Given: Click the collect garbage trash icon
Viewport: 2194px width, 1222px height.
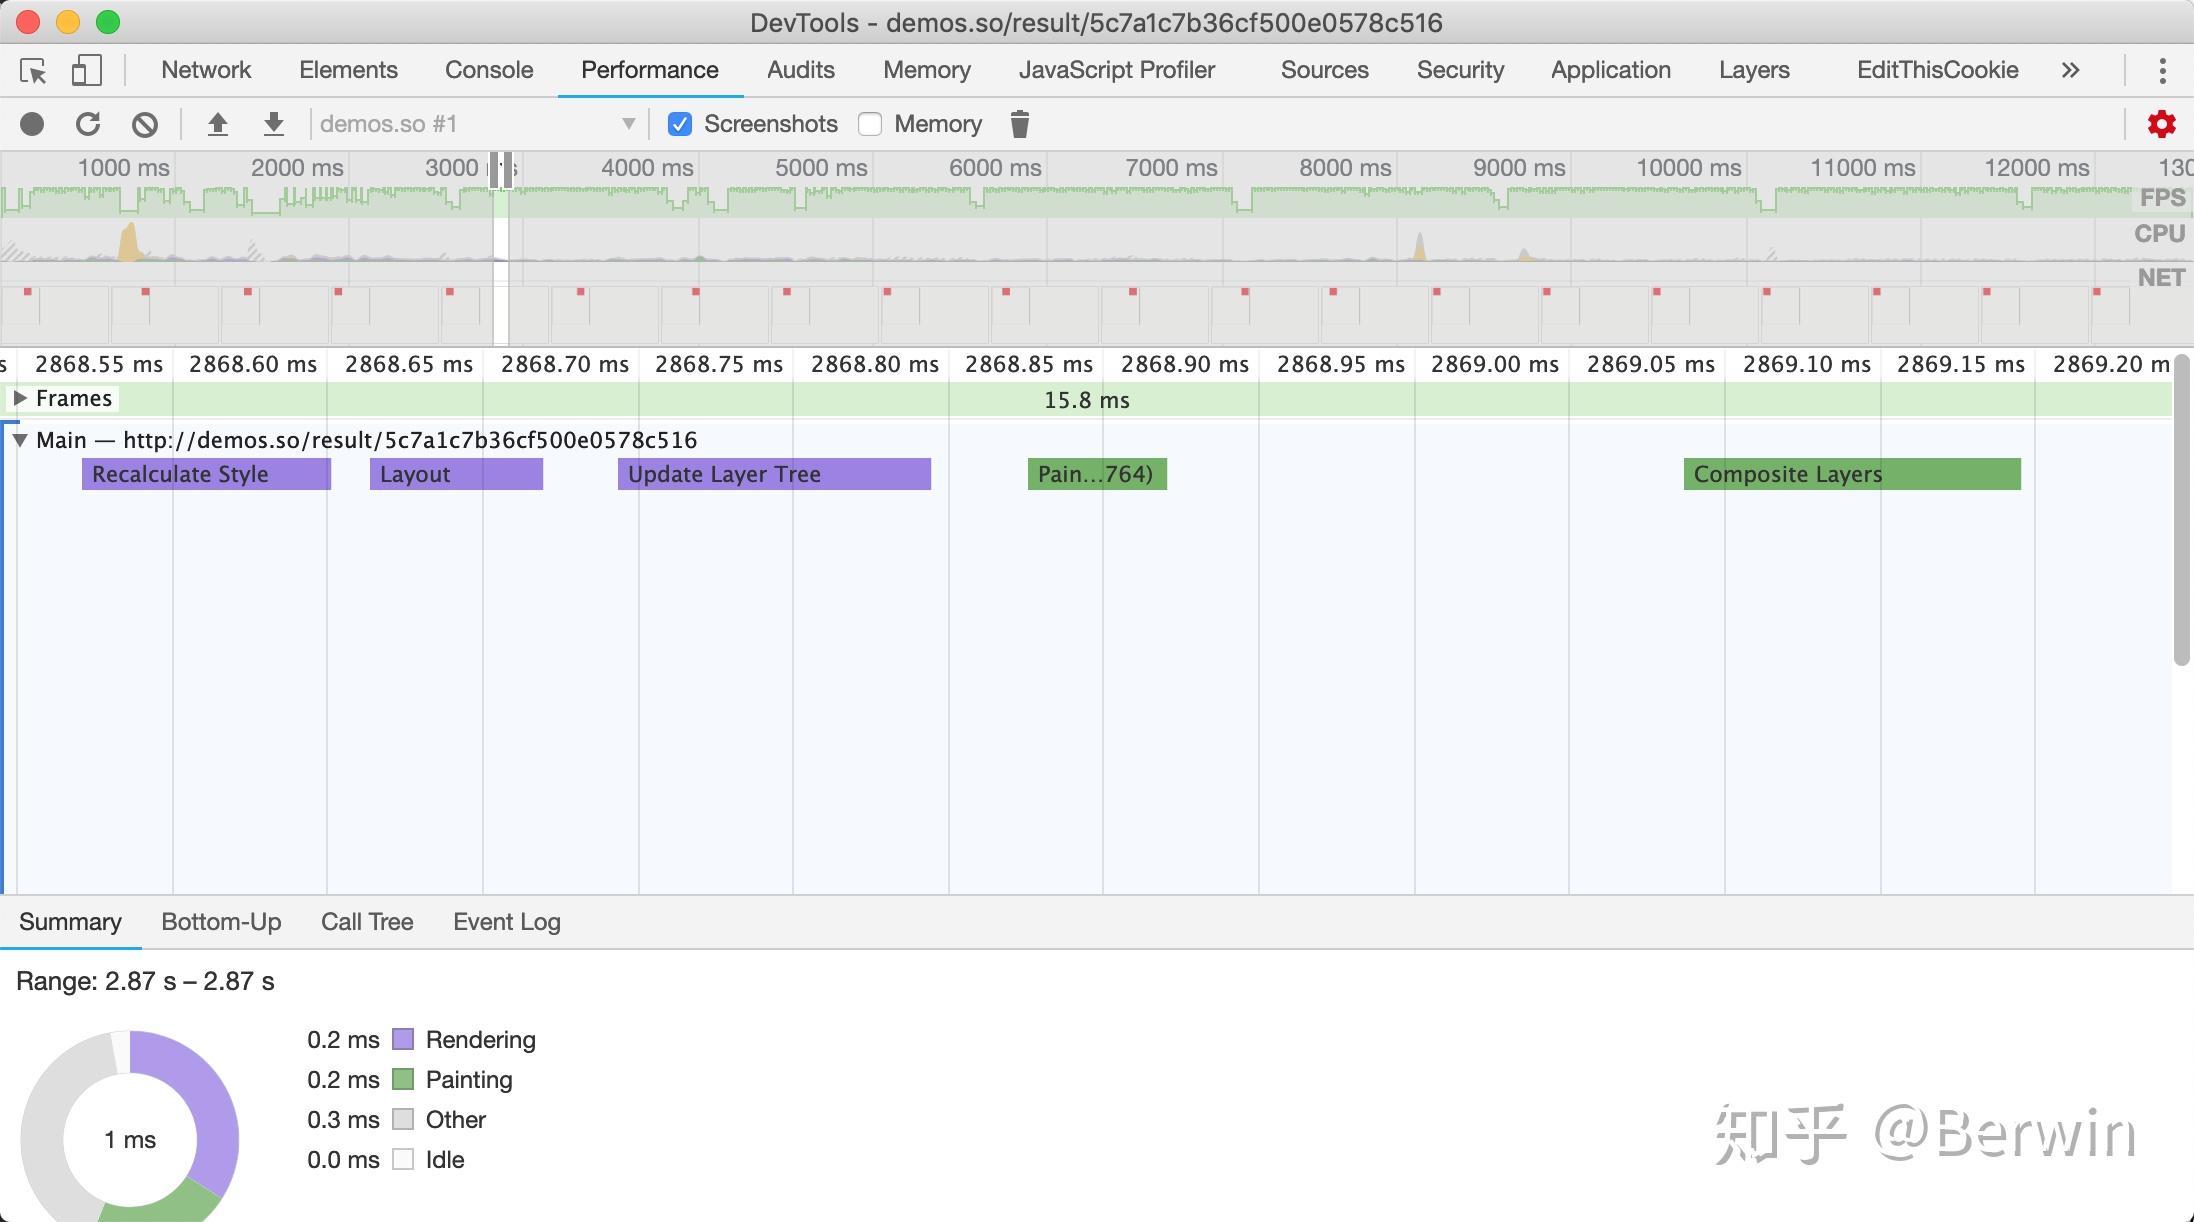Looking at the screenshot, I should tap(1019, 124).
